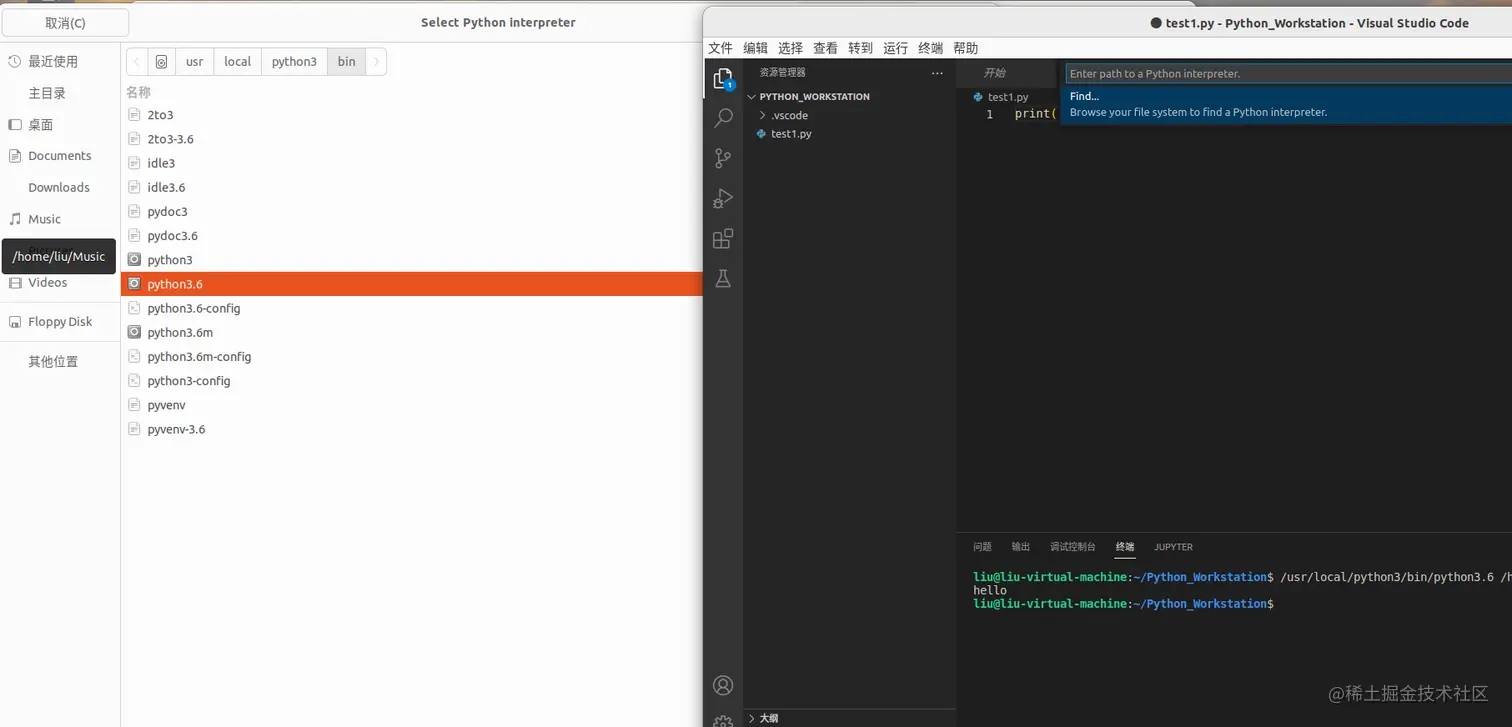The image size is (1512, 727).
Task: Sort files by the 名称 column header
Action: pos(138,92)
